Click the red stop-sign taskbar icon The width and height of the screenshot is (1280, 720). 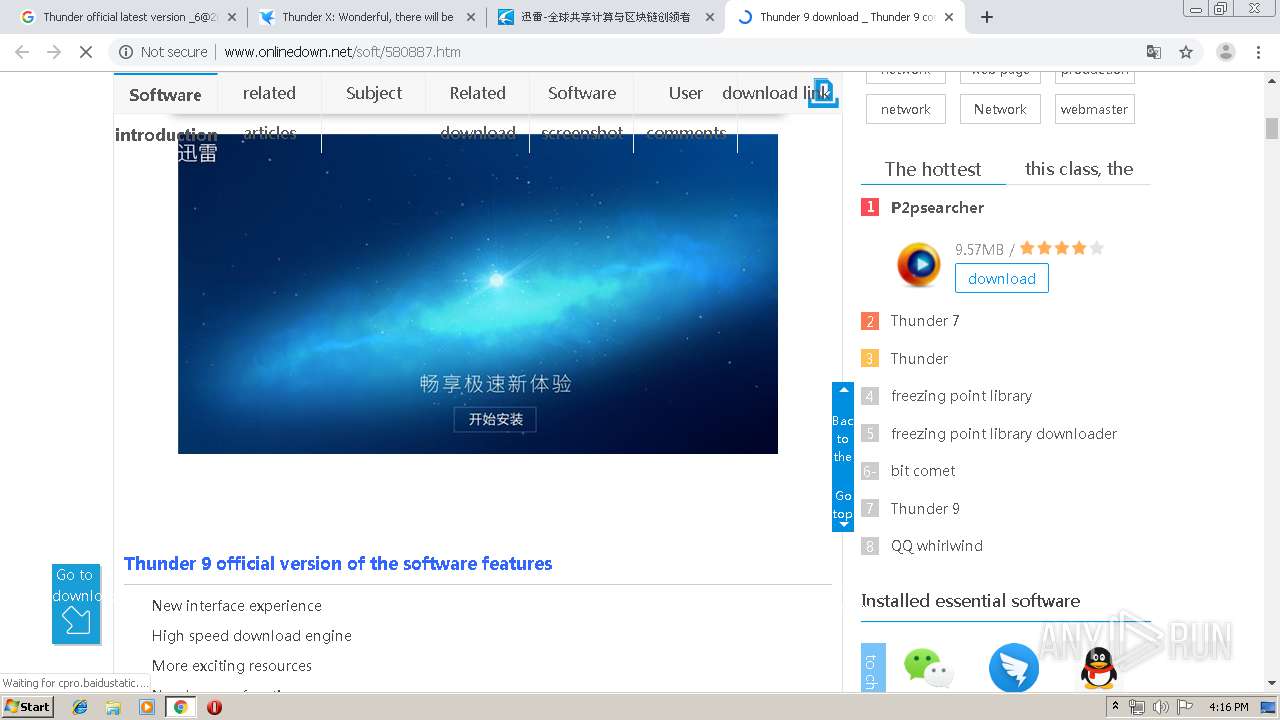pos(214,707)
